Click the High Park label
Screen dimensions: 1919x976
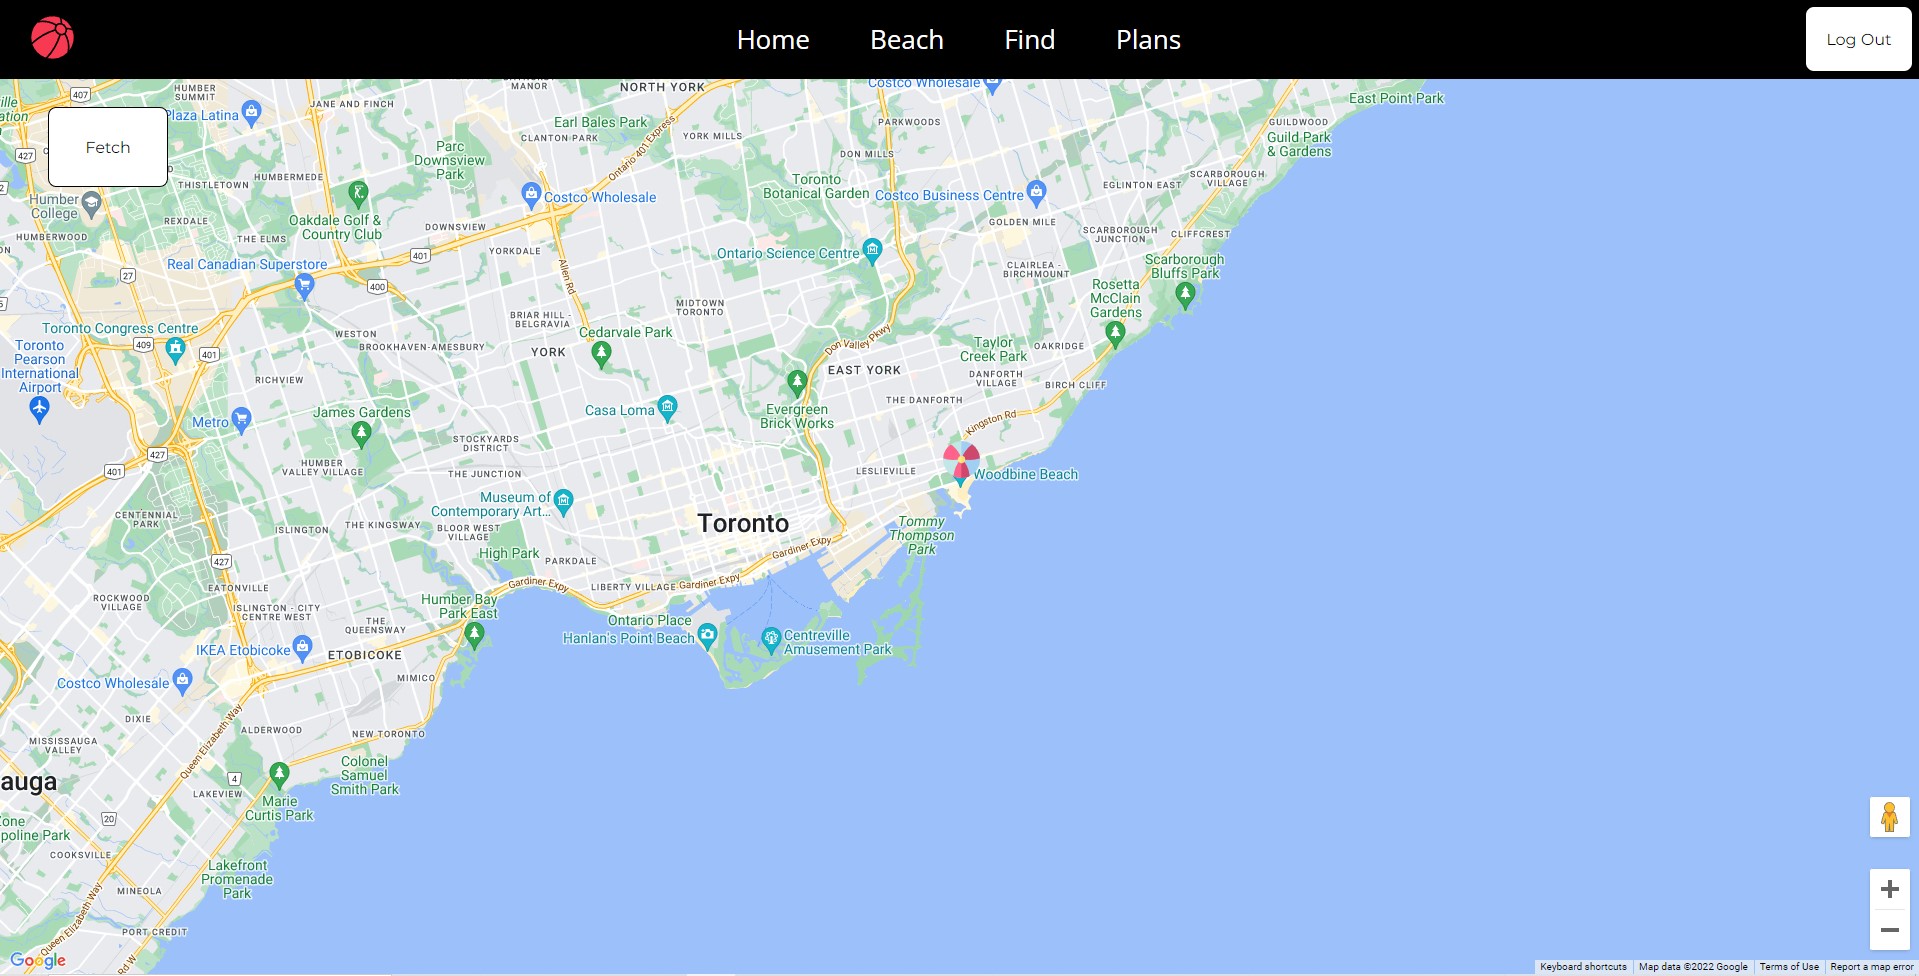click(x=509, y=553)
